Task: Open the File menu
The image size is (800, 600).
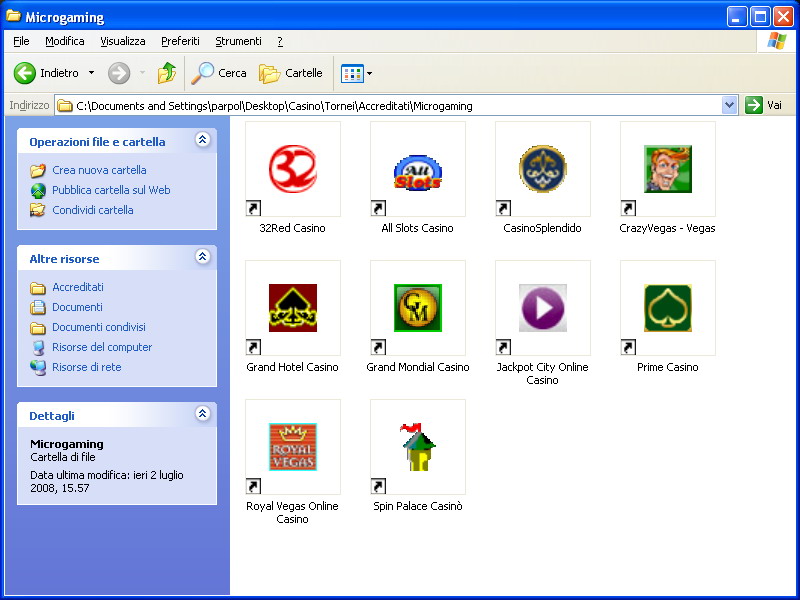Action: 21,41
